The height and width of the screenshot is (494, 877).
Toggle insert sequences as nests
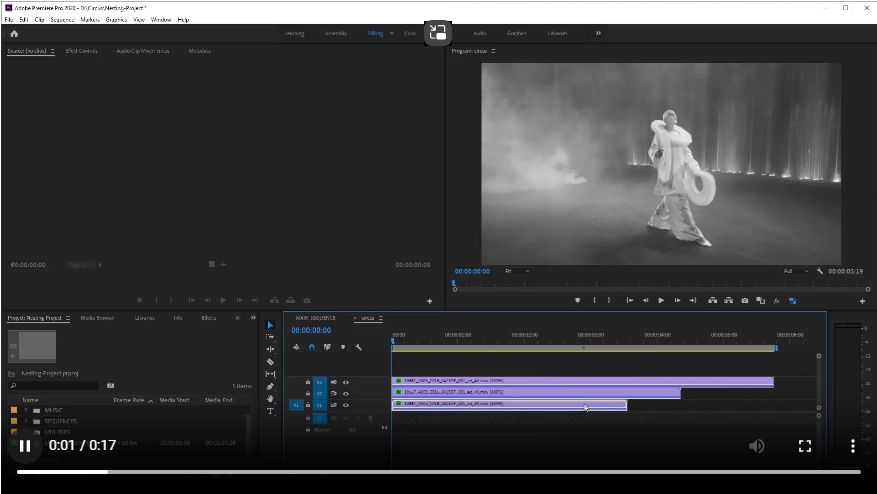coord(296,347)
